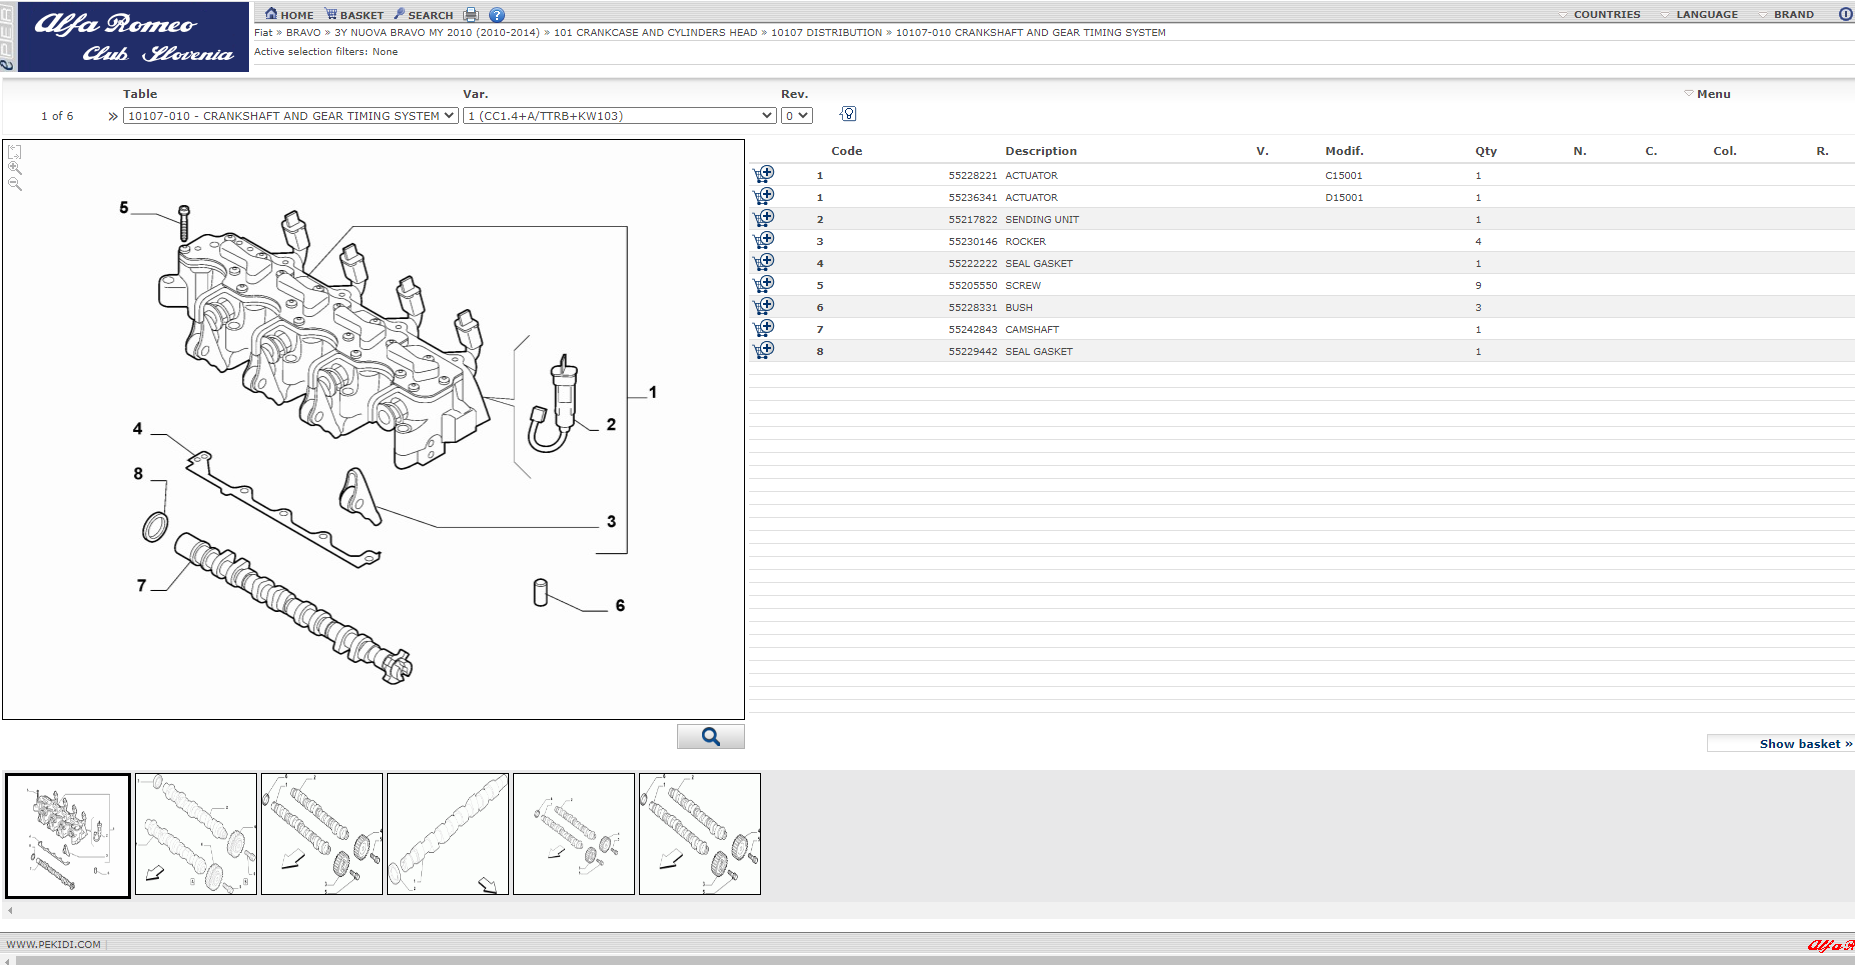Image resolution: width=1855 pixels, height=965 pixels.
Task: Zoom out of the drawing
Action: point(15,184)
